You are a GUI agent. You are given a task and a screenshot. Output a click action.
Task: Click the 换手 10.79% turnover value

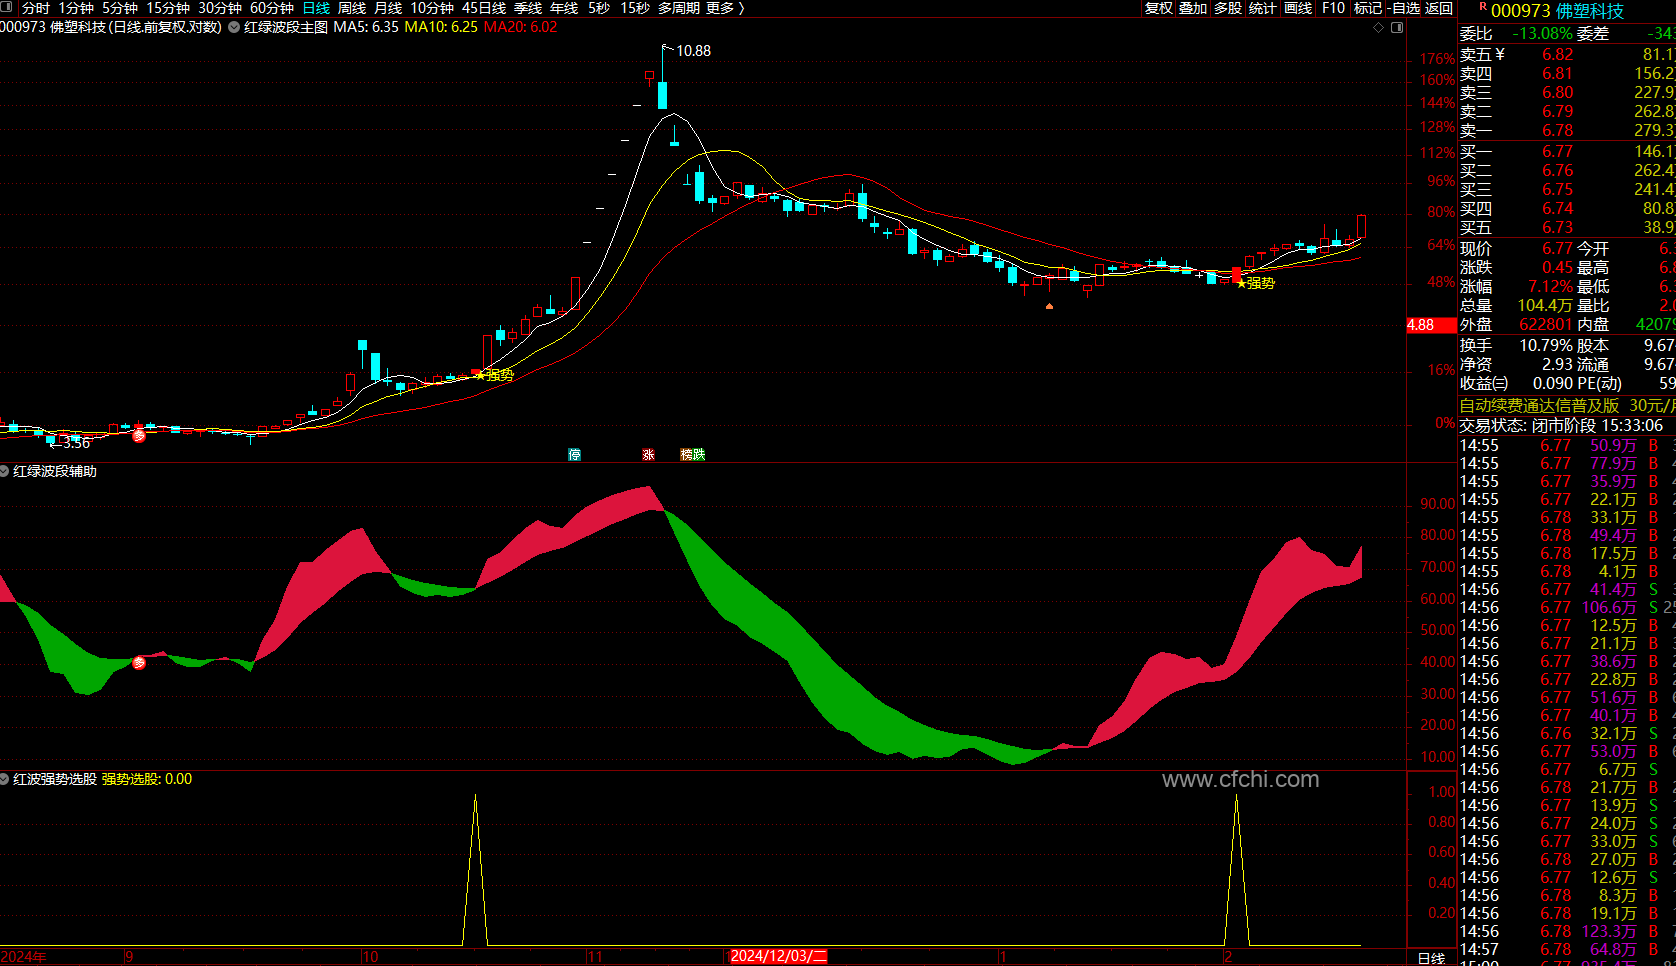coord(1546,345)
